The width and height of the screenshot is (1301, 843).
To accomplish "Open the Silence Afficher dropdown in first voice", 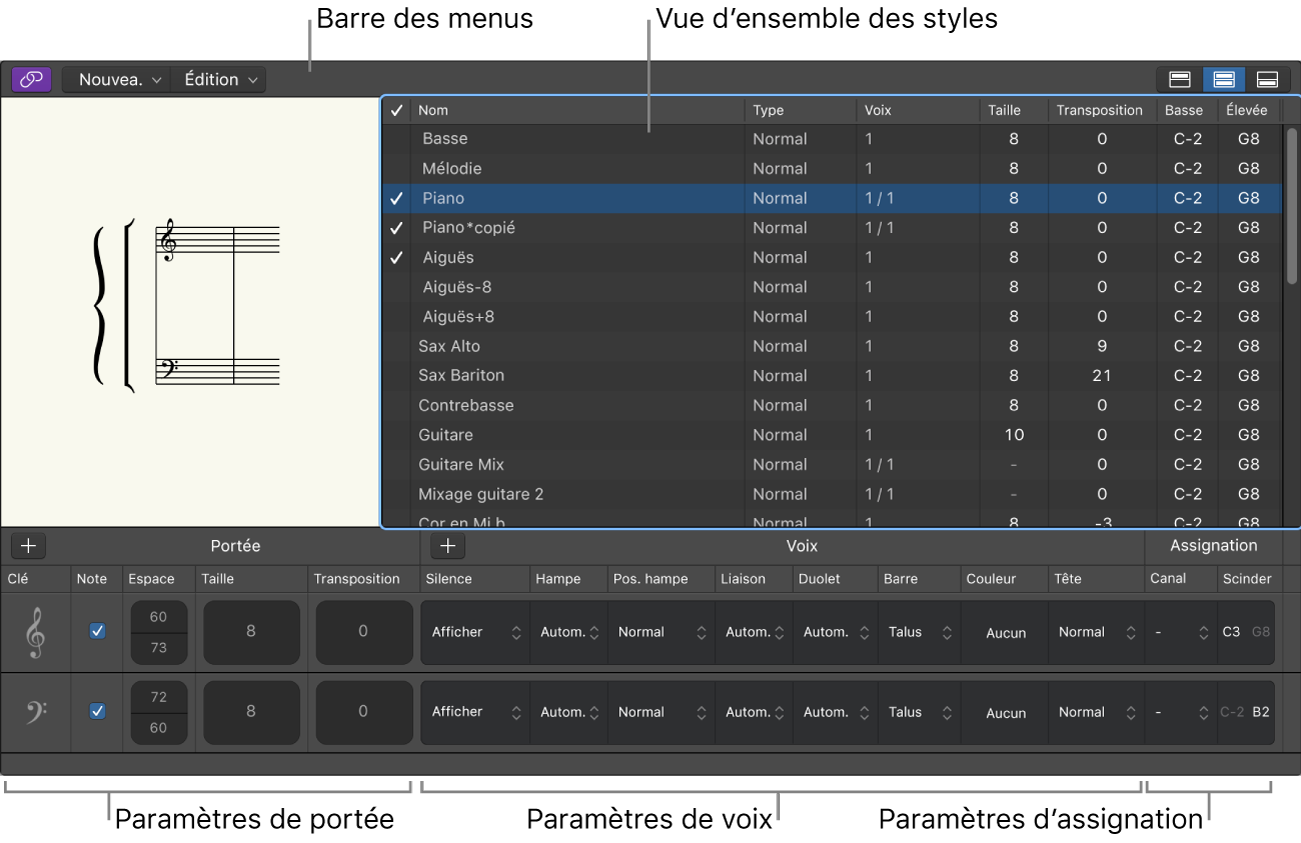I will 475,633.
